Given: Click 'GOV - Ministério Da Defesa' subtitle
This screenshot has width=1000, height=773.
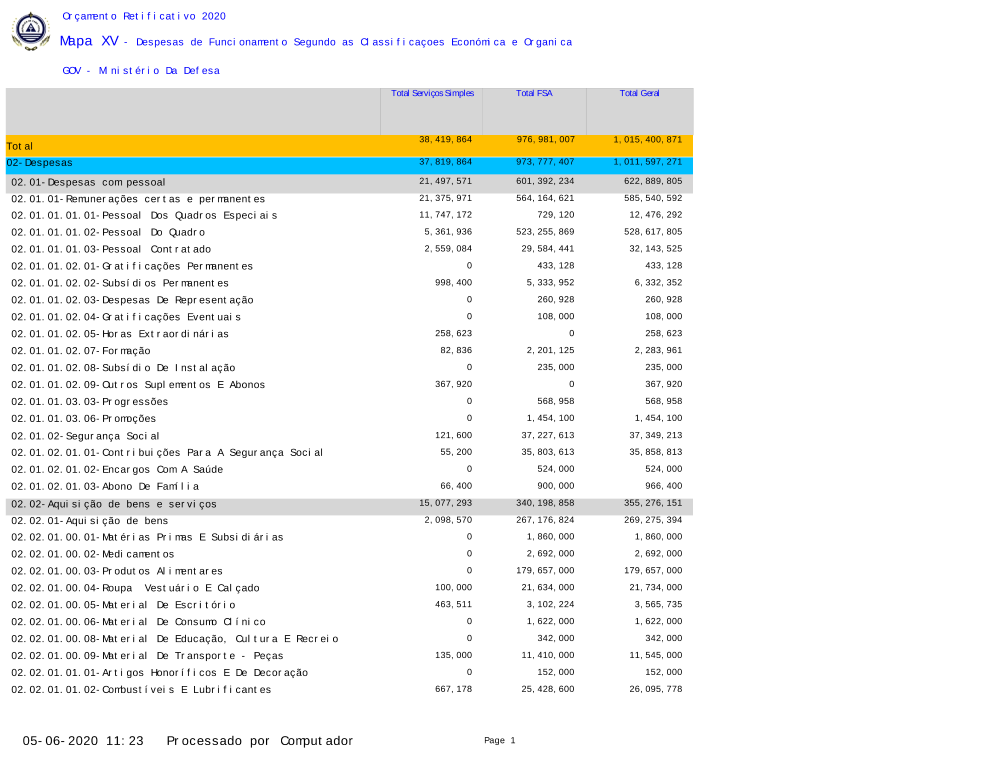Looking at the screenshot, I should tap(140, 71).
